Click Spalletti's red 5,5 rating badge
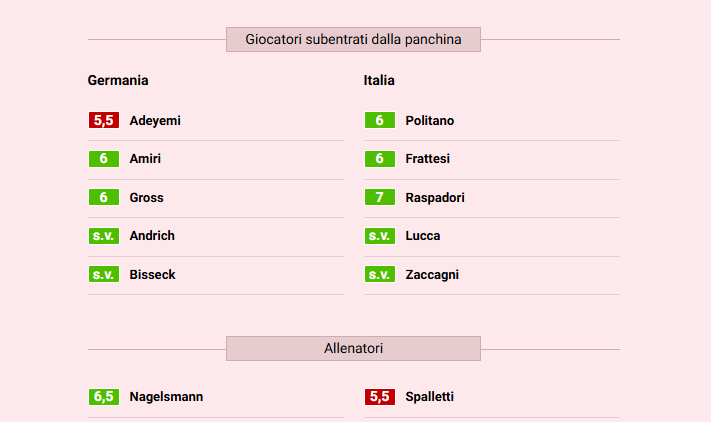Viewport: 711px width, 422px height. 379,397
